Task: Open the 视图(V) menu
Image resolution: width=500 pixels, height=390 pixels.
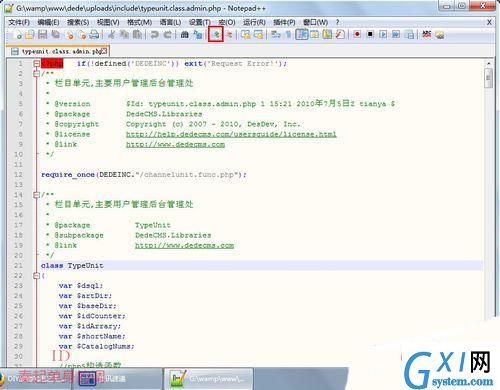Action: (x=108, y=22)
